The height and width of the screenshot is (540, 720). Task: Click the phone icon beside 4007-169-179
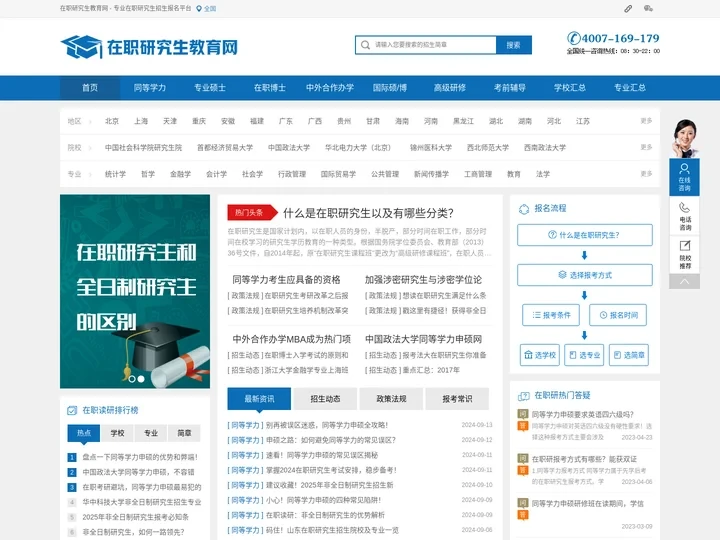click(x=574, y=38)
